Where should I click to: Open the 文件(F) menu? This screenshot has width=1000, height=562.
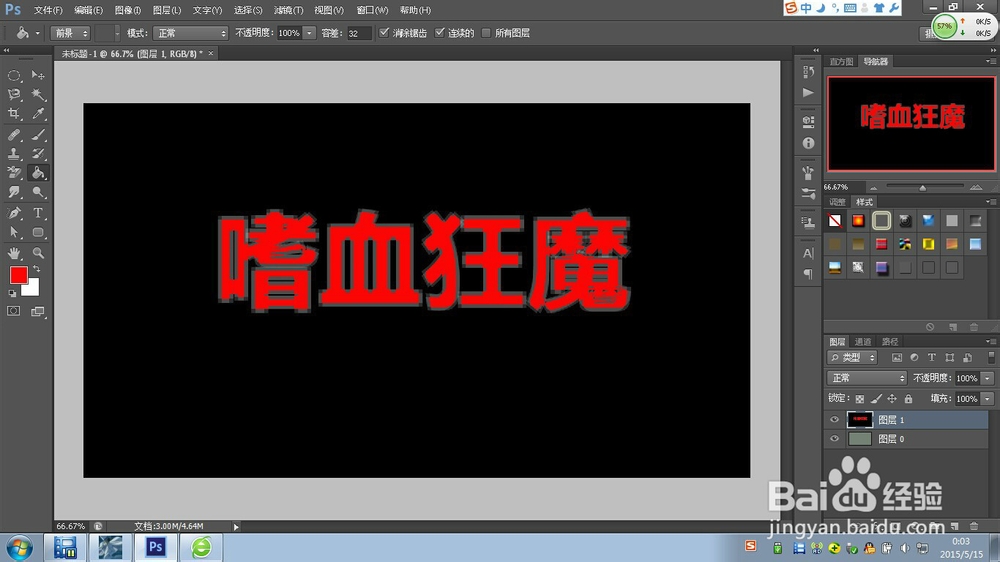(x=48, y=10)
